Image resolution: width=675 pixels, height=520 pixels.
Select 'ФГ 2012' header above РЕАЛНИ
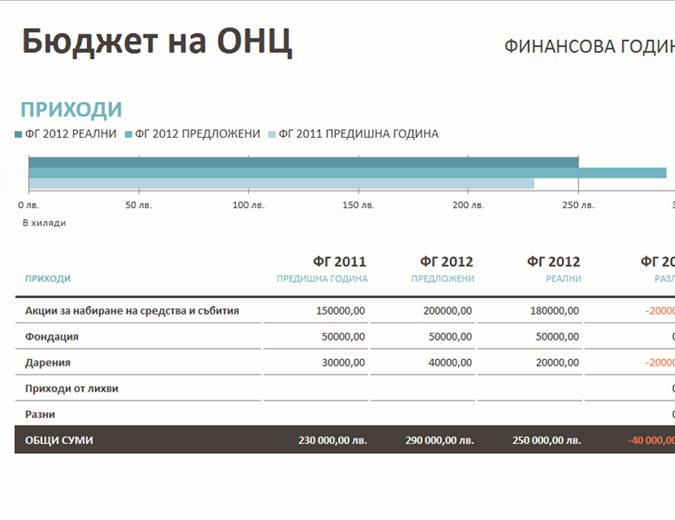[x=554, y=262]
